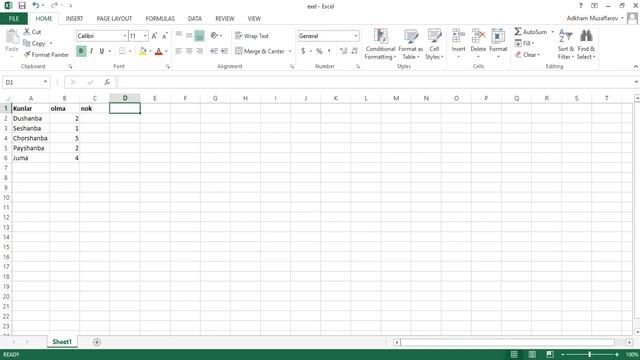Select the Sheet1 tab
Image resolution: width=640 pixels, height=360 pixels.
(62, 342)
